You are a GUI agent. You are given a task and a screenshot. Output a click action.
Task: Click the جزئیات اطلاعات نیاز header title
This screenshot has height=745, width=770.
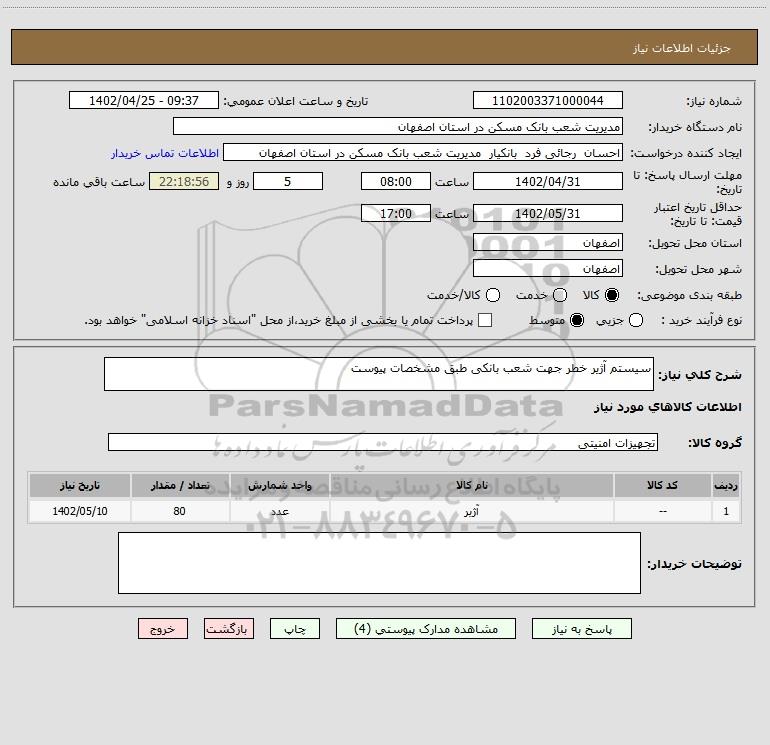(x=682, y=48)
